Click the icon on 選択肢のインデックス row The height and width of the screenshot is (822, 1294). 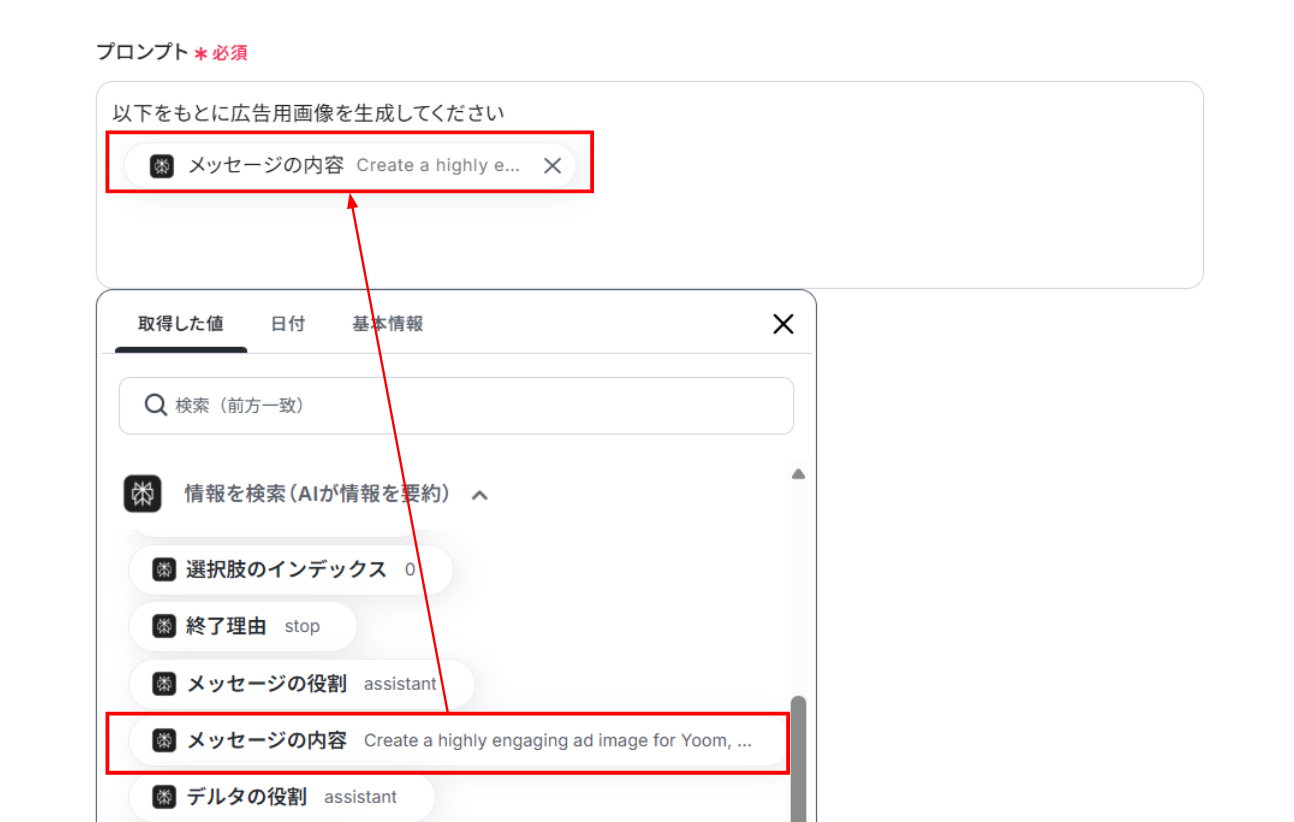tap(164, 570)
